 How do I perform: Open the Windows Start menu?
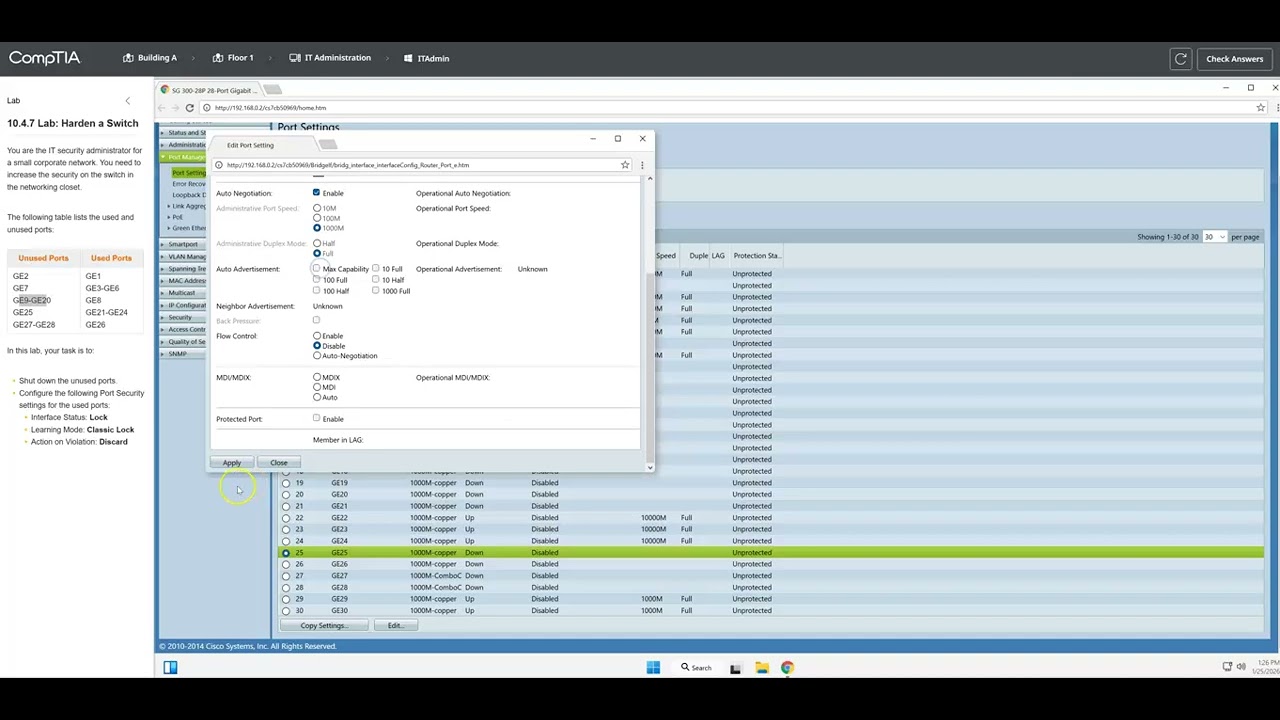pos(653,668)
